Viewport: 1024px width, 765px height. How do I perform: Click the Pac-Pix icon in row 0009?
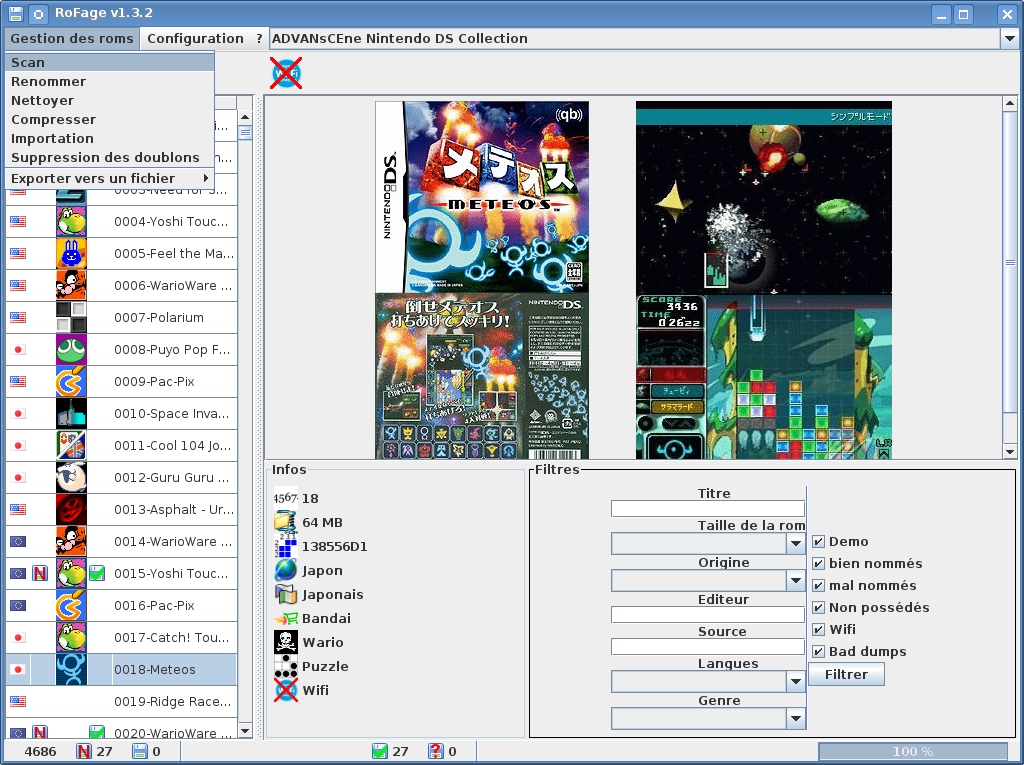pos(71,382)
